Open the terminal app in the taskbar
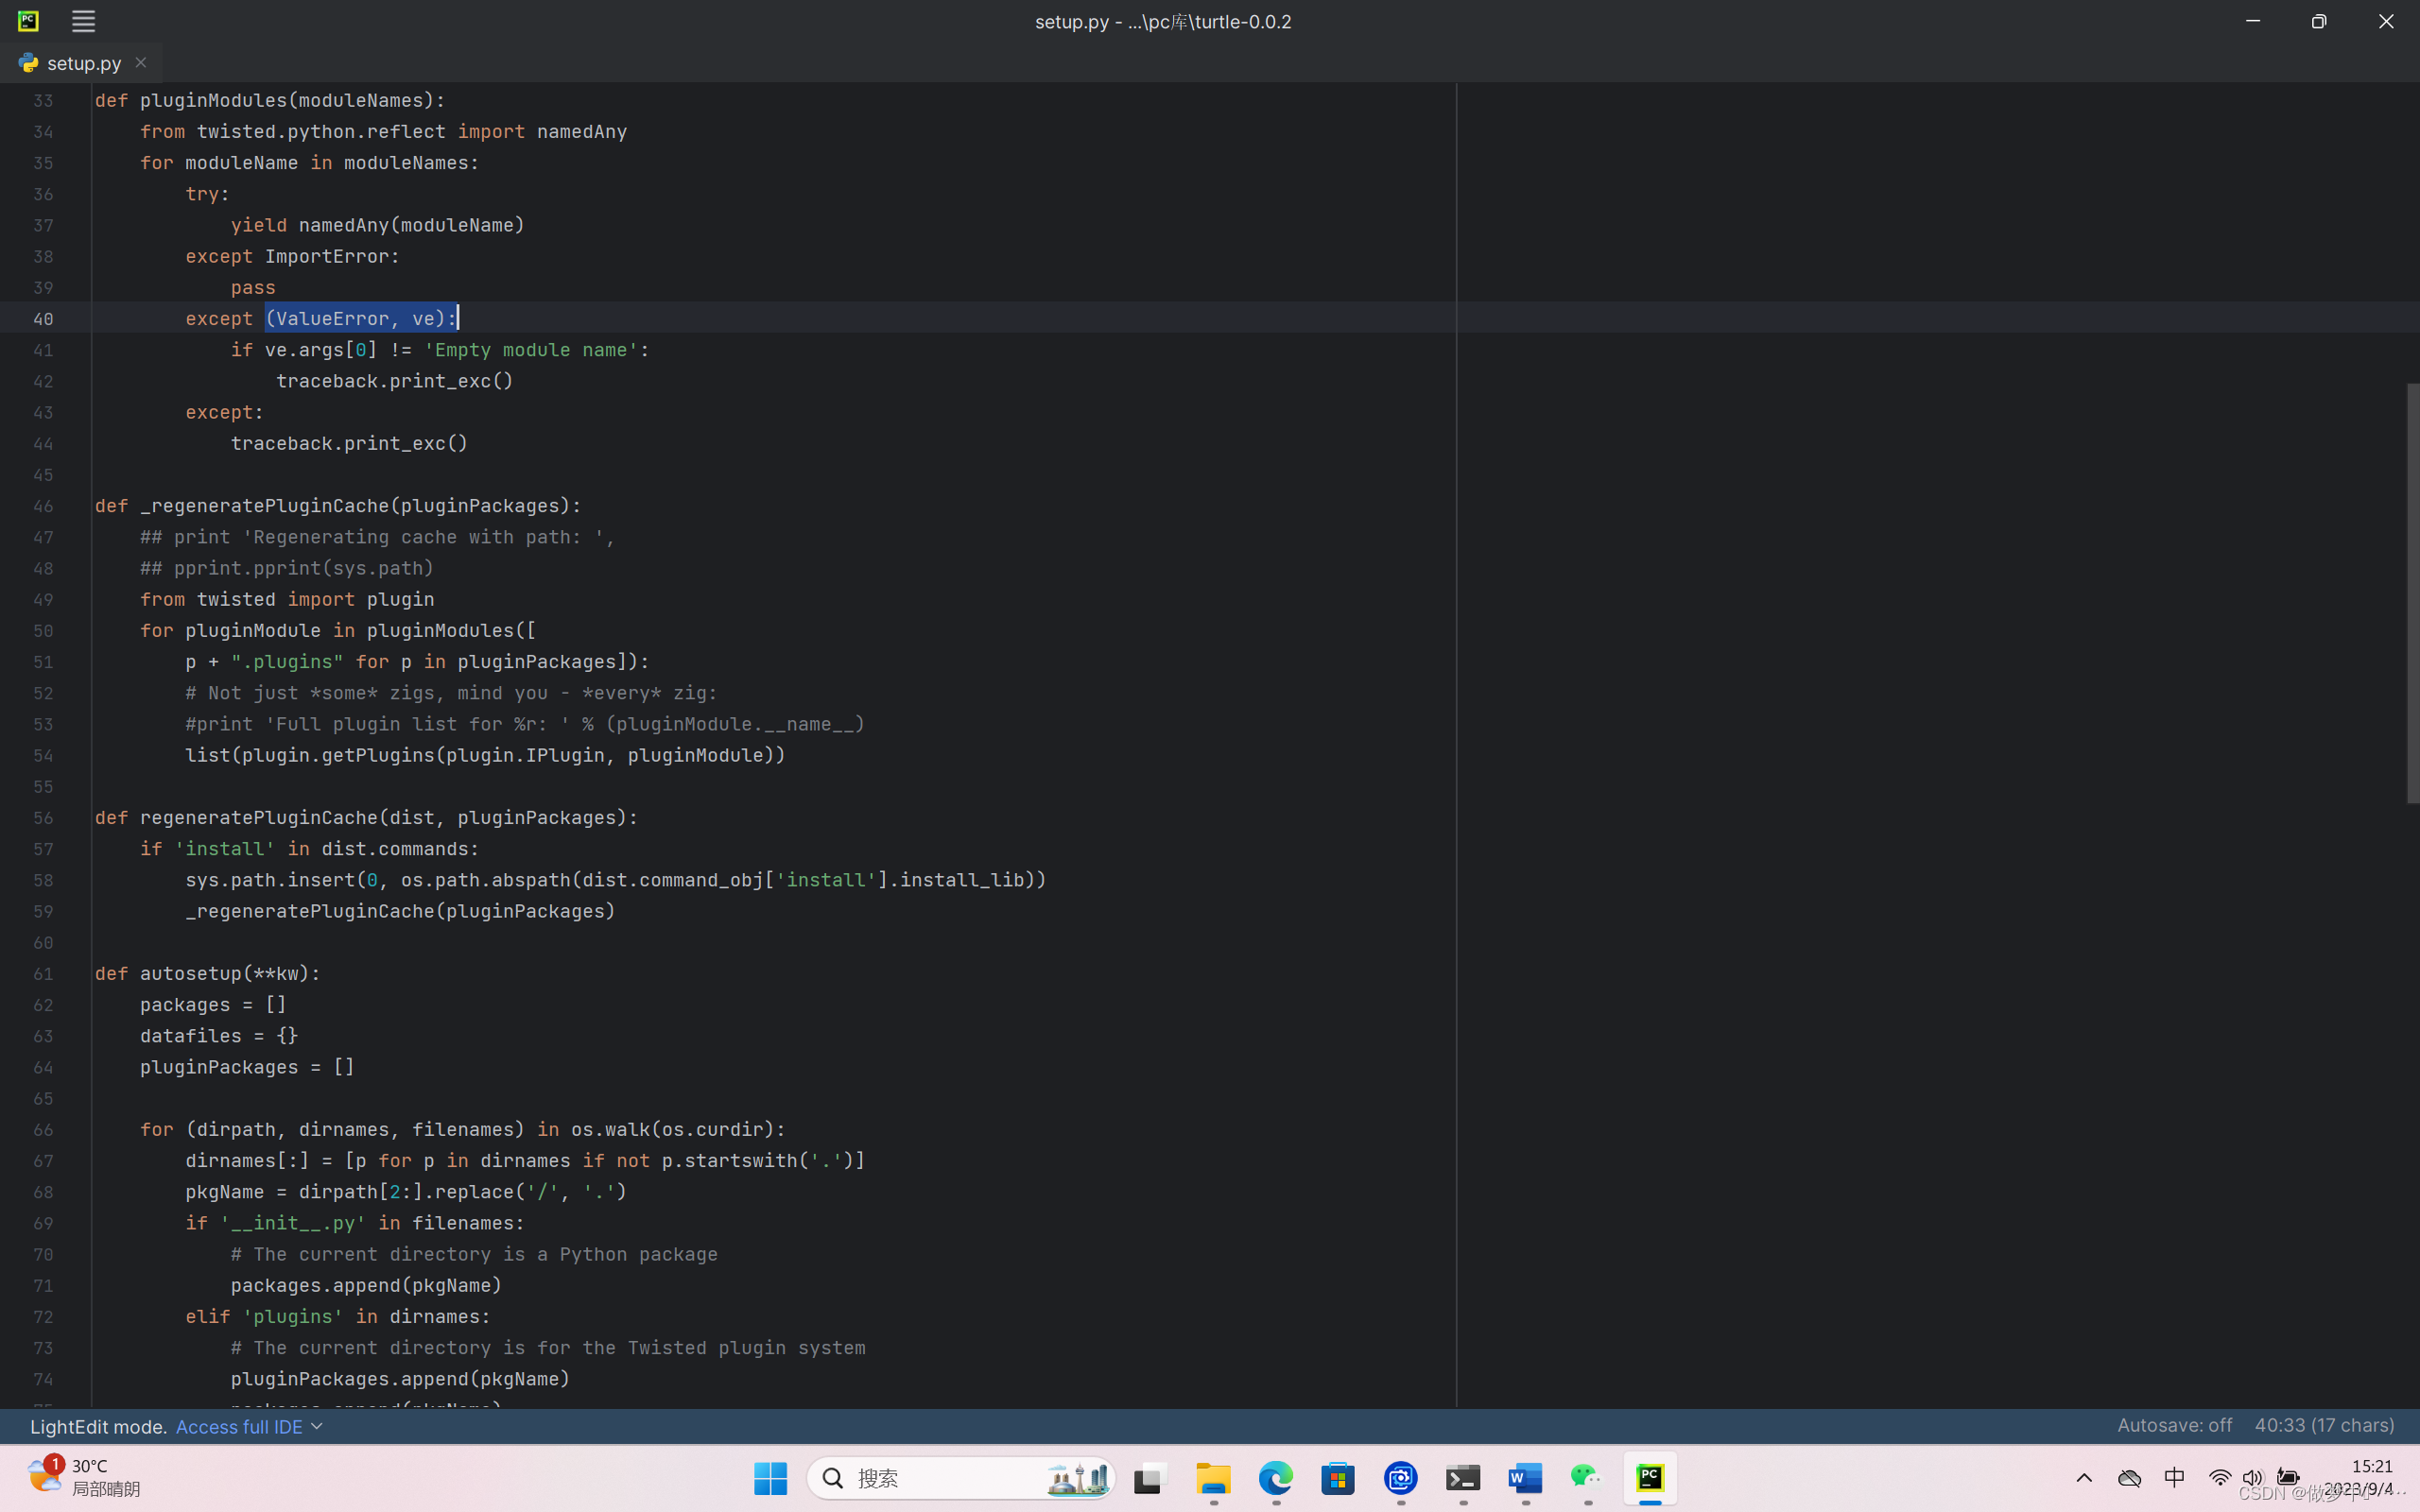The image size is (2420, 1512). point(1463,1478)
